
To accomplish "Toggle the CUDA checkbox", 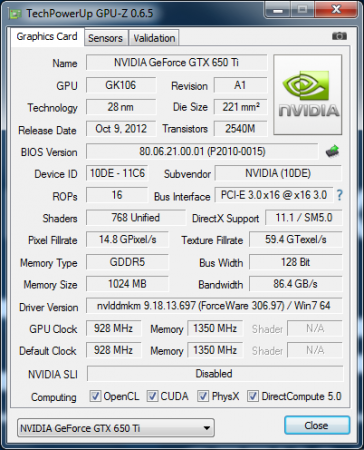I will 152,396.
